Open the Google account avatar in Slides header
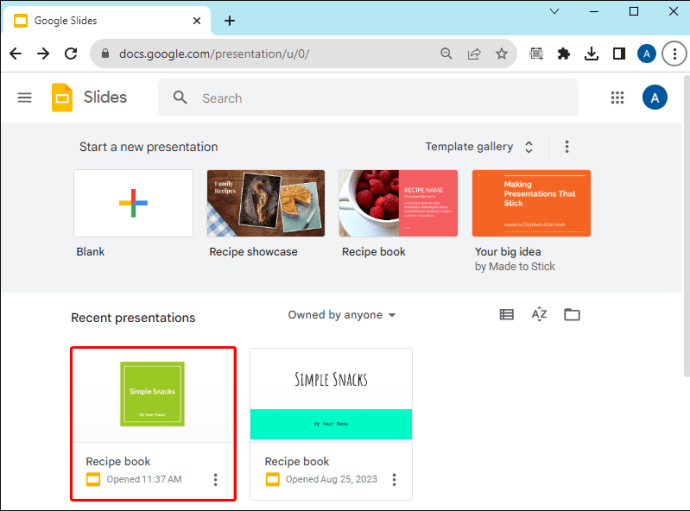The width and height of the screenshot is (690, 511). (655, 97)
